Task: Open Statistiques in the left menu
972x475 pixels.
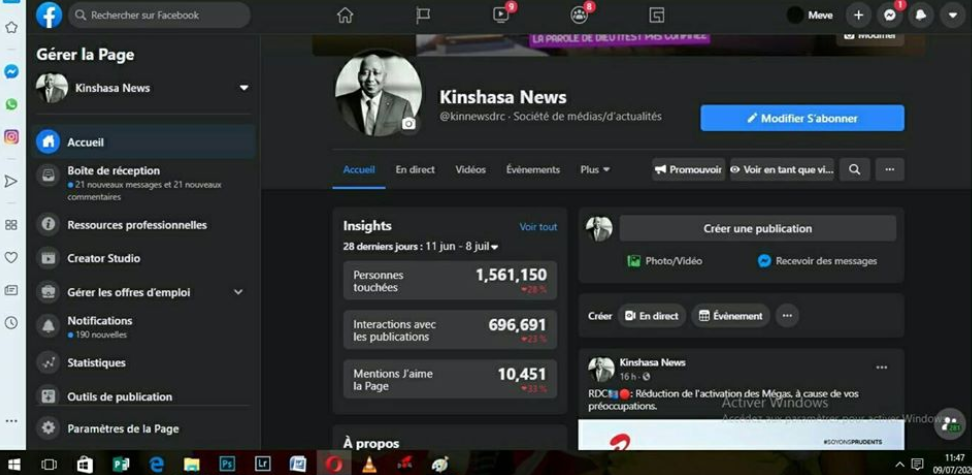Action: tap(143, 362)
